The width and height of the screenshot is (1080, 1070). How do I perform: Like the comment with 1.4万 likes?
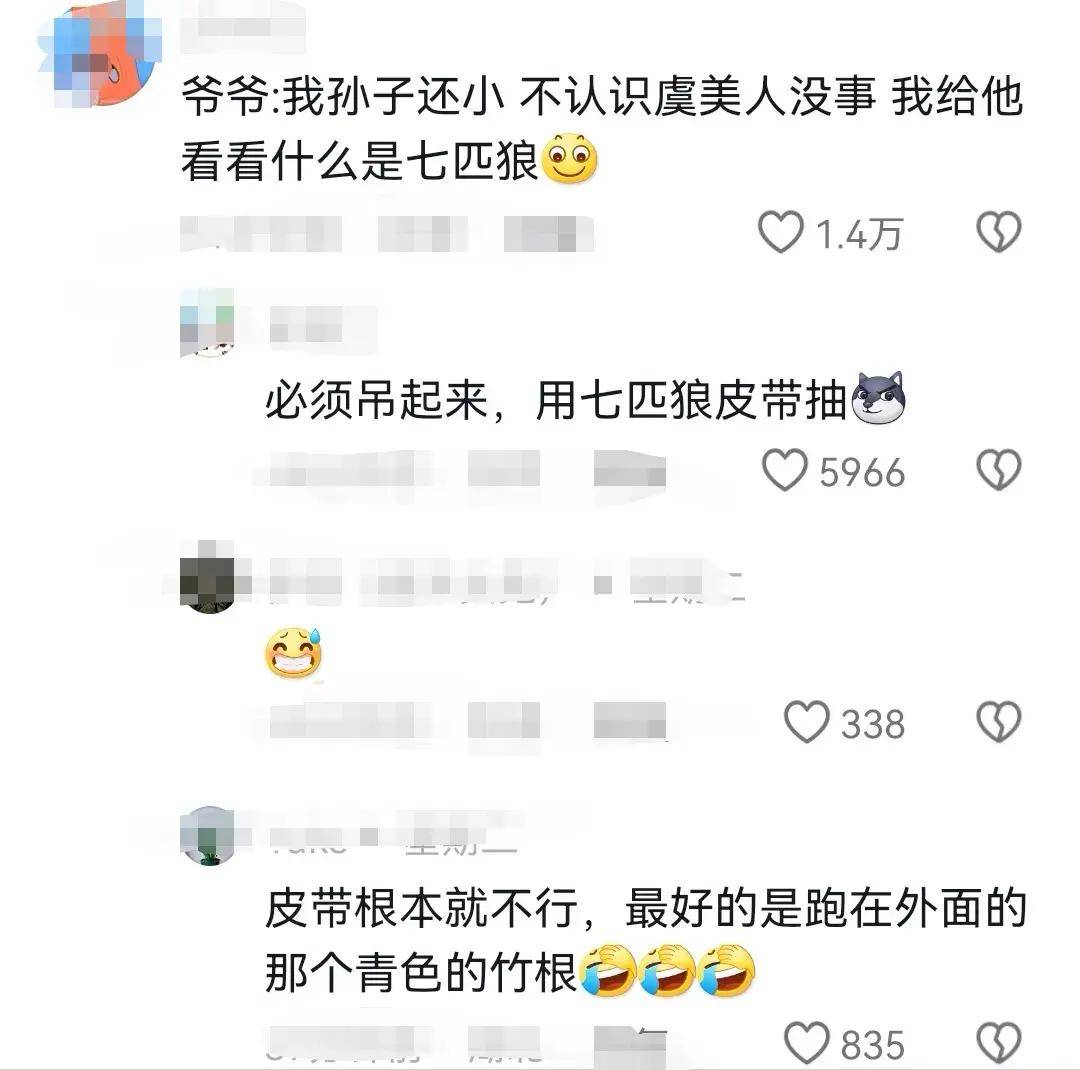point(780,232)
